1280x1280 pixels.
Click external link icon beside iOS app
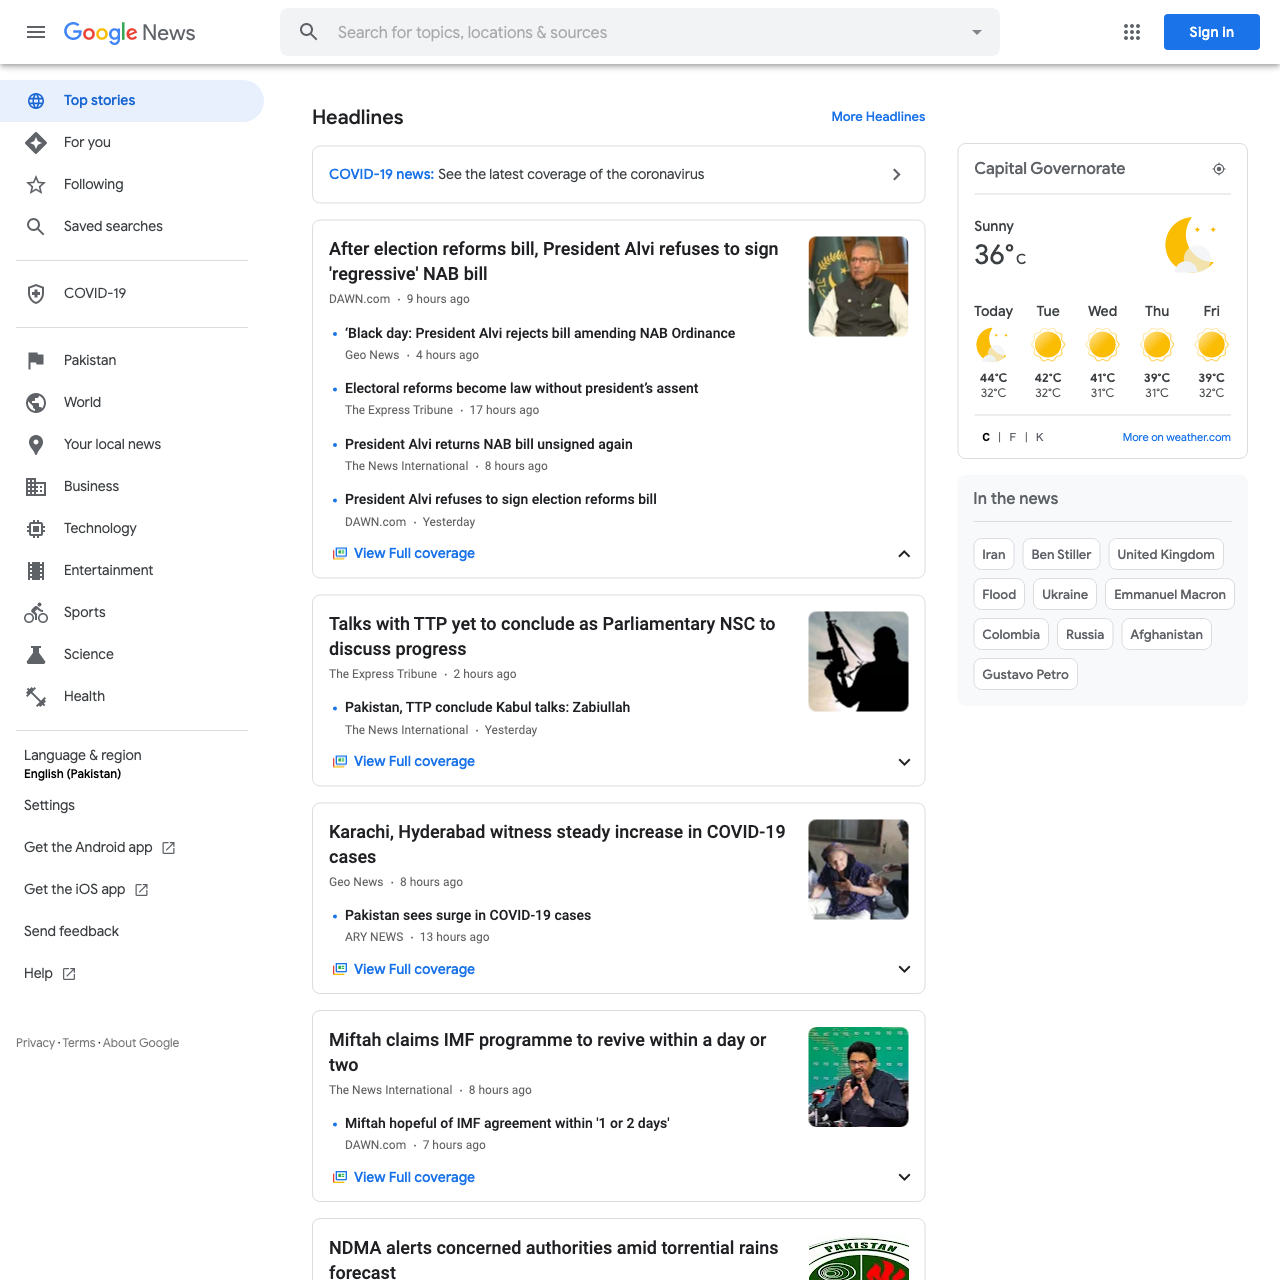(142, 890)
